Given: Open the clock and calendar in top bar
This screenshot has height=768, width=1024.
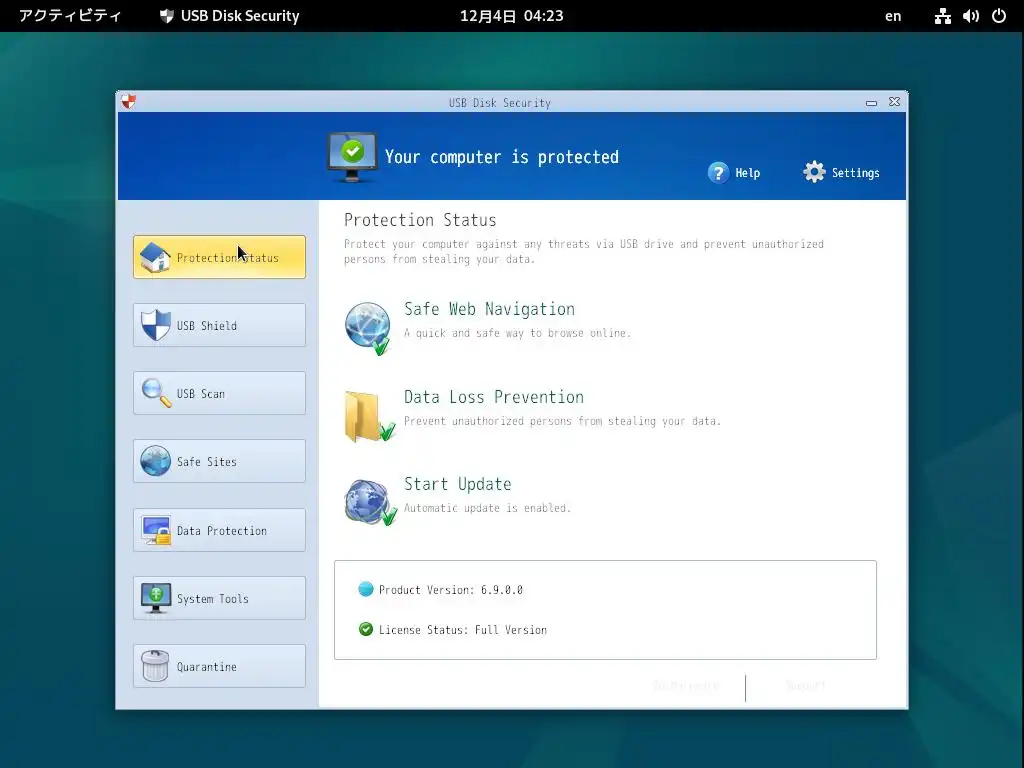Looking at the screenshot, I should pos(511,16).
